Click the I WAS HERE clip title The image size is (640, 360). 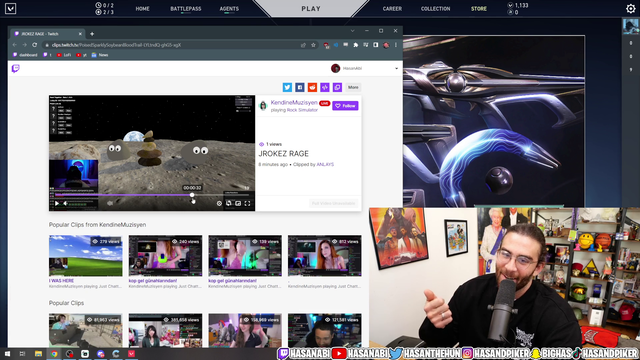(62, 281)
